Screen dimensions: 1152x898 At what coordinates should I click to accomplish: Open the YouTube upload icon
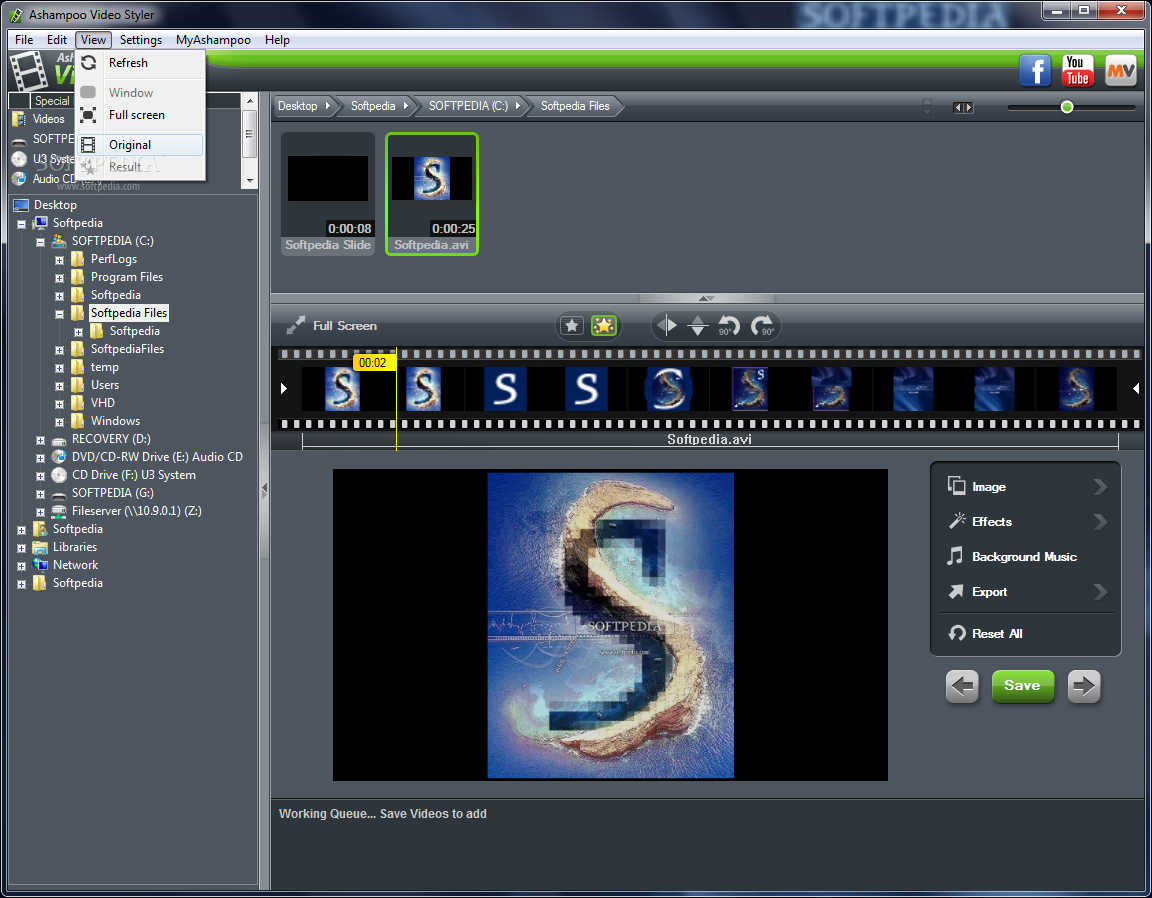click(x=1077, y=71)
